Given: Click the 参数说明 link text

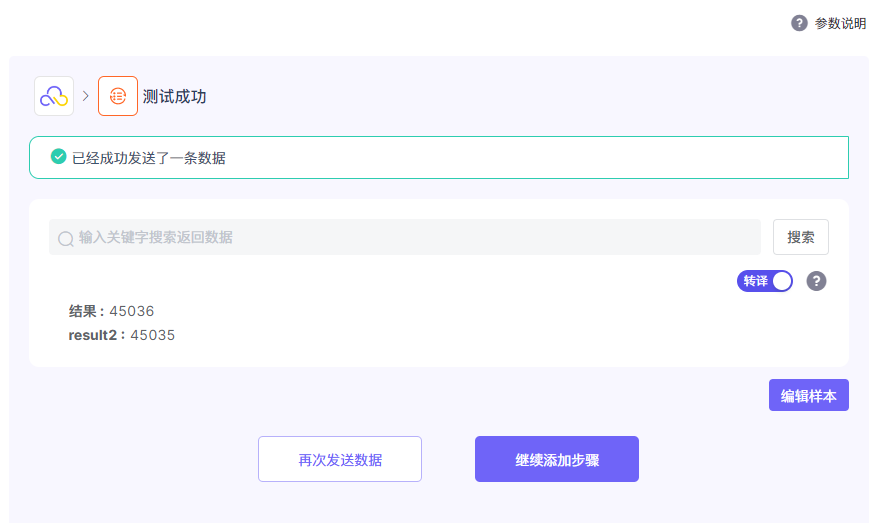Looking at the screenshot, I should pyautogui.click(x=840, y=23).
